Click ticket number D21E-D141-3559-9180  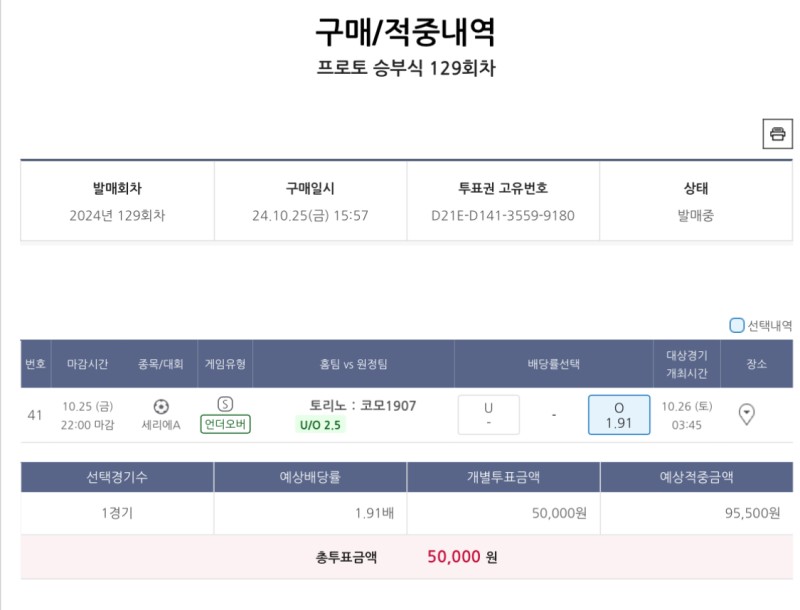coord(503,215)
